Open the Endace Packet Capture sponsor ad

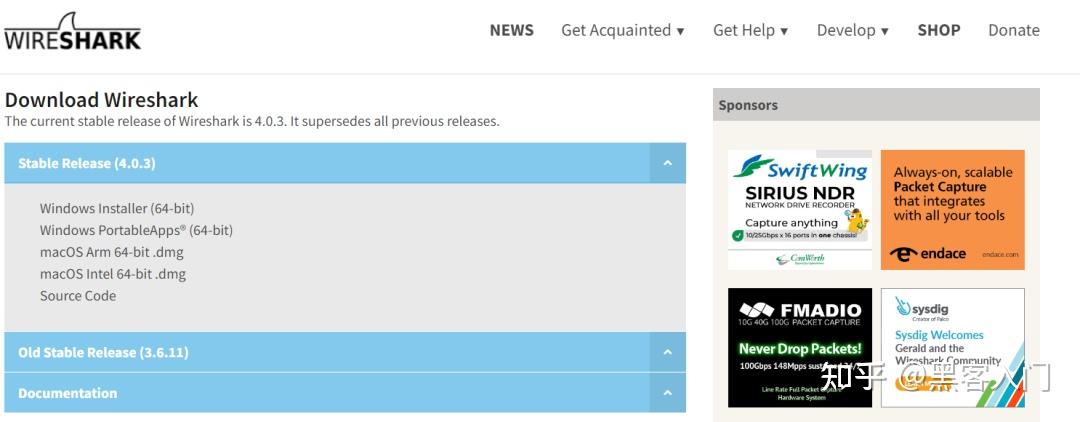(952, 209)
